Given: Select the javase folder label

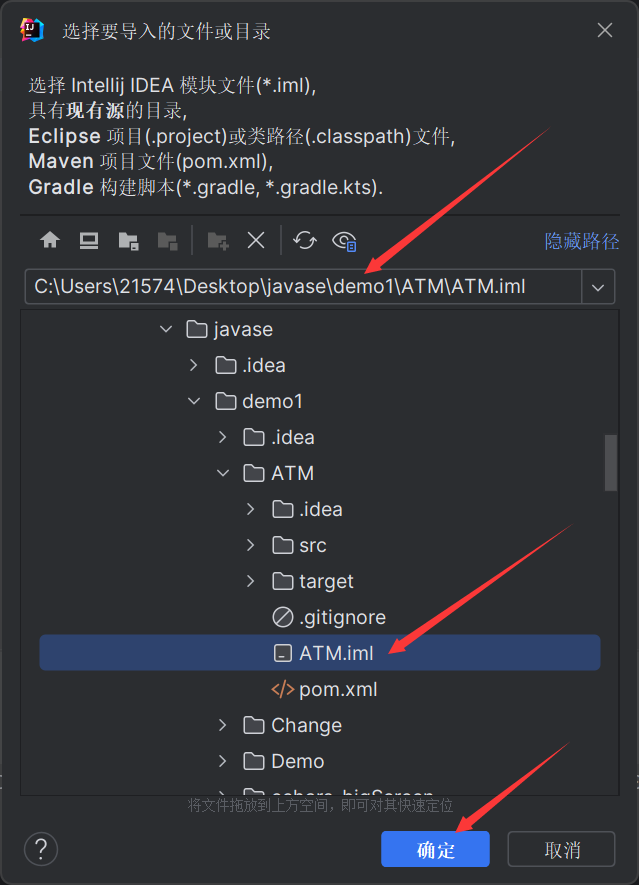Looking at the screenshot, I should 243,329.
